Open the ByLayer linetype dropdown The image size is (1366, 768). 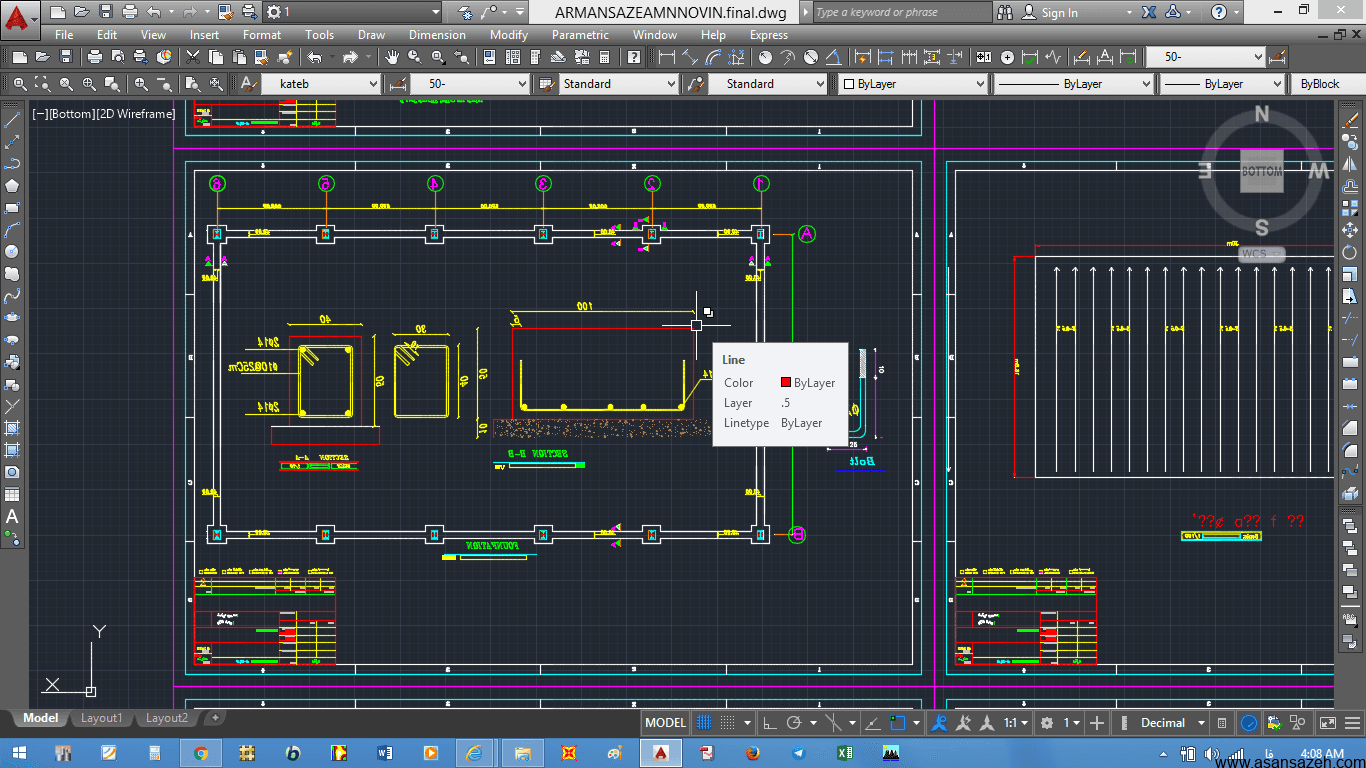[x=1073, y=84]
